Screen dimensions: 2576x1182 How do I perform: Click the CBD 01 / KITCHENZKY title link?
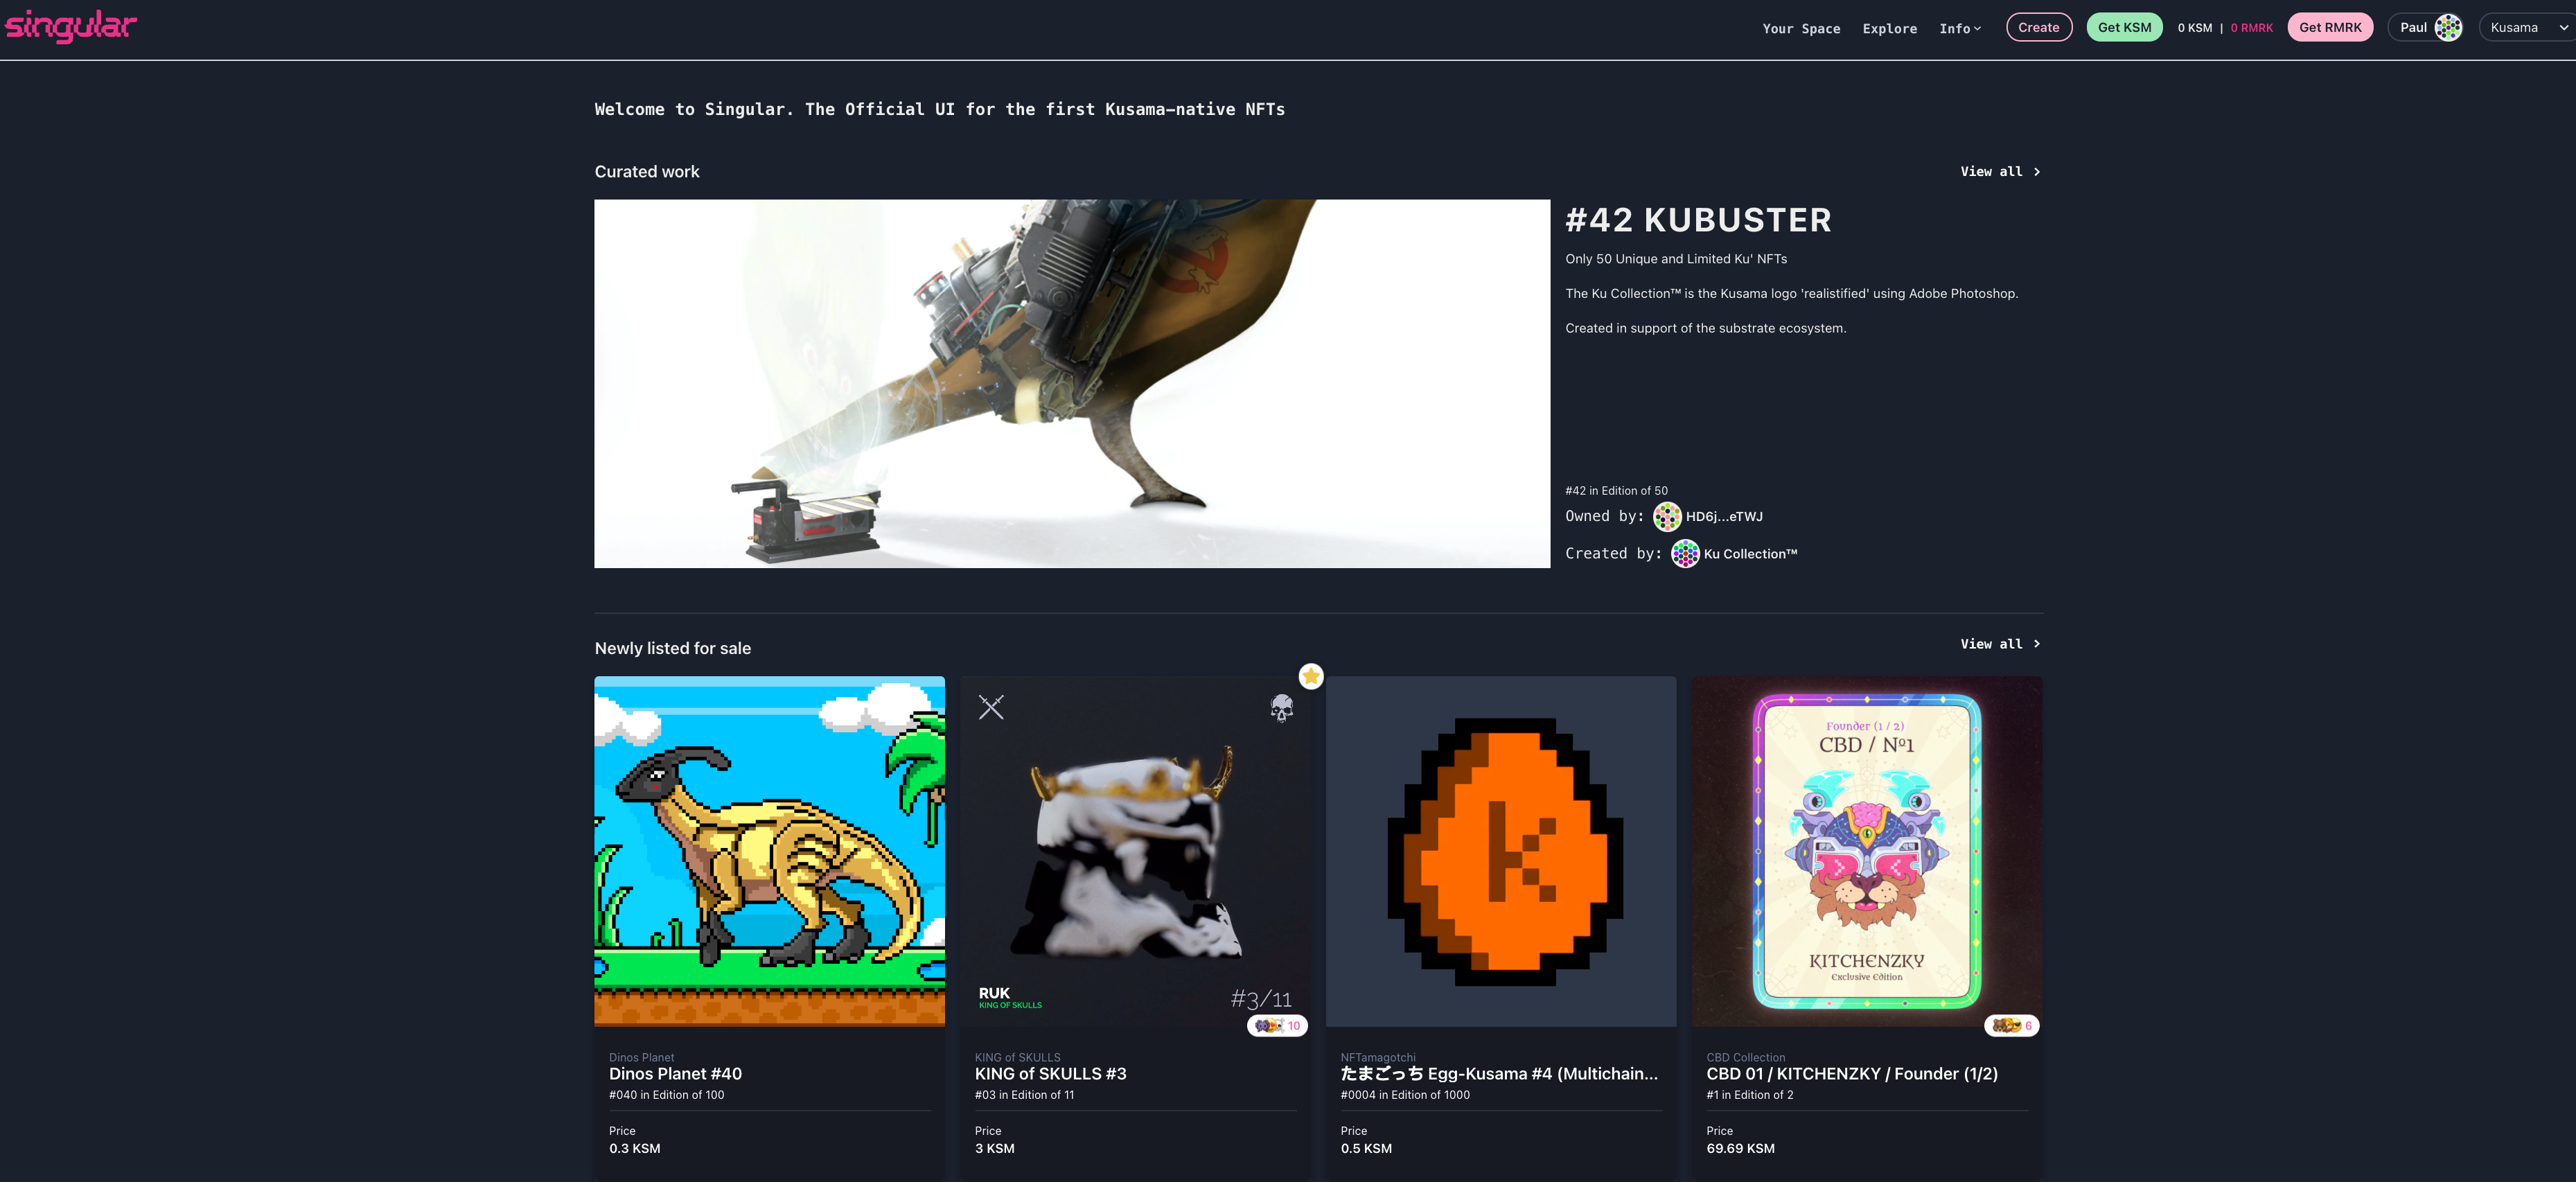click(1851, 1074)
